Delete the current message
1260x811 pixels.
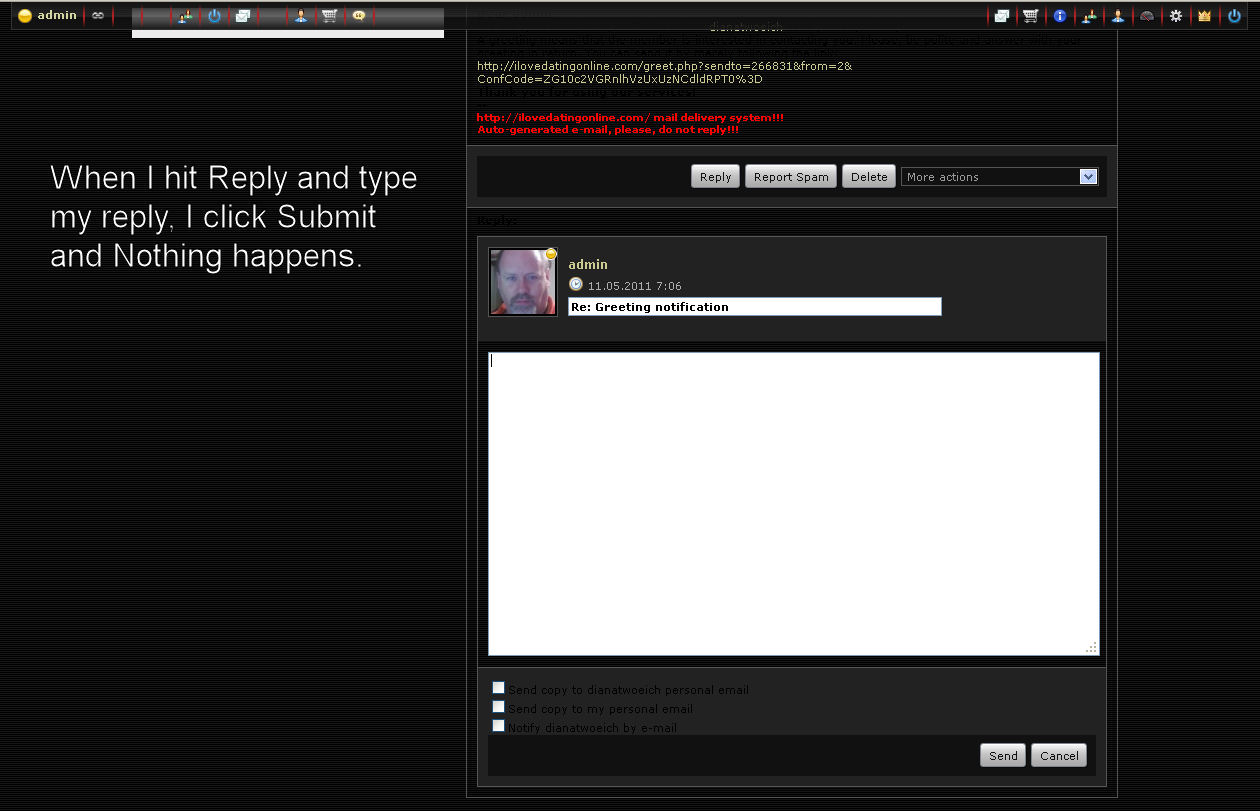click(x=868, y=177)
